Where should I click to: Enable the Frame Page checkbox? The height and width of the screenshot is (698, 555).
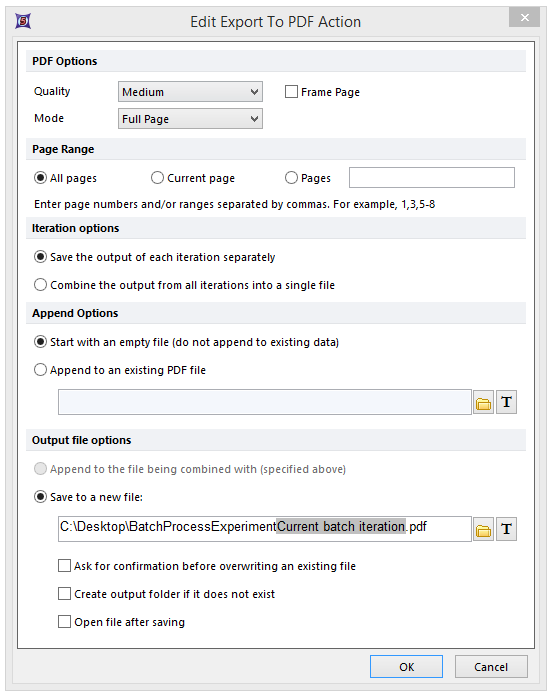[x=291, y=92]
